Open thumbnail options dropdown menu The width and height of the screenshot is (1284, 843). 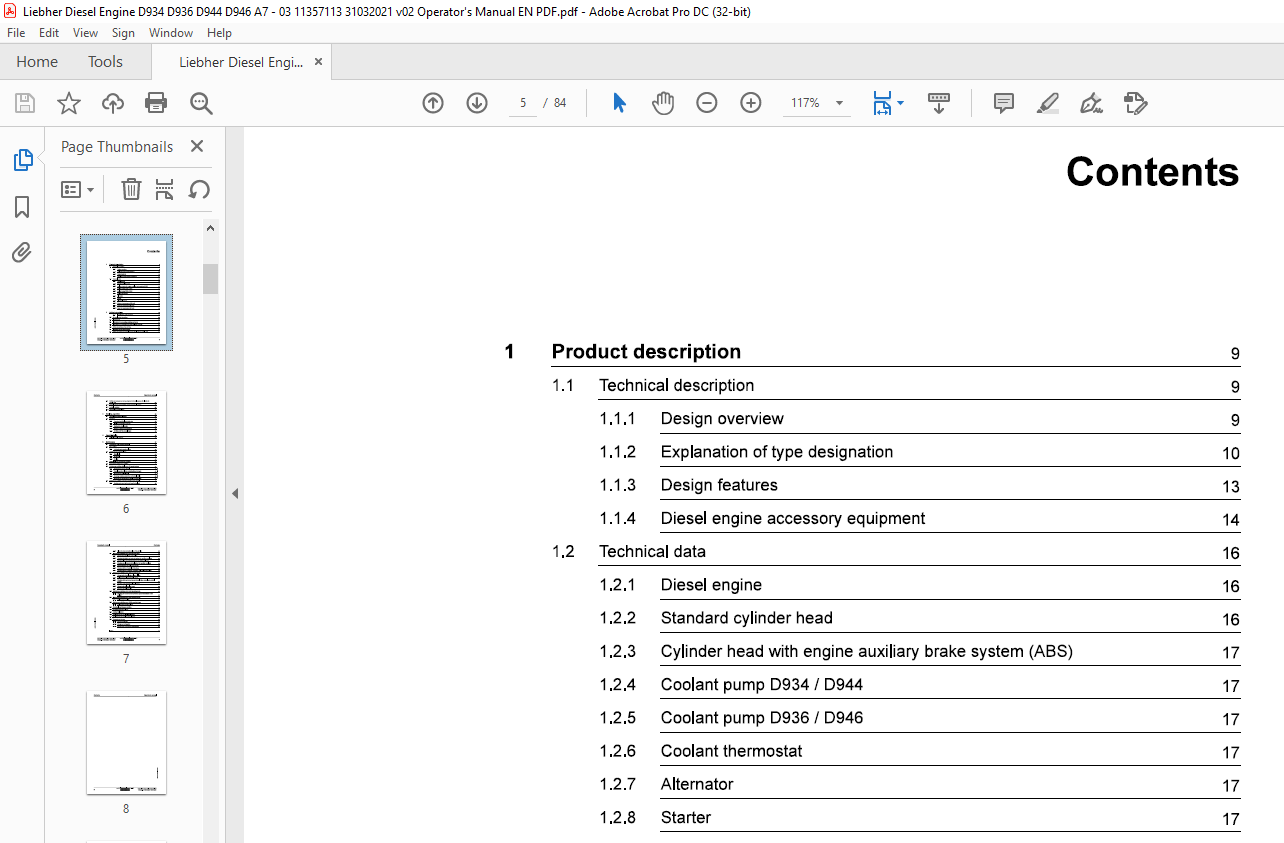coord(78,189)
